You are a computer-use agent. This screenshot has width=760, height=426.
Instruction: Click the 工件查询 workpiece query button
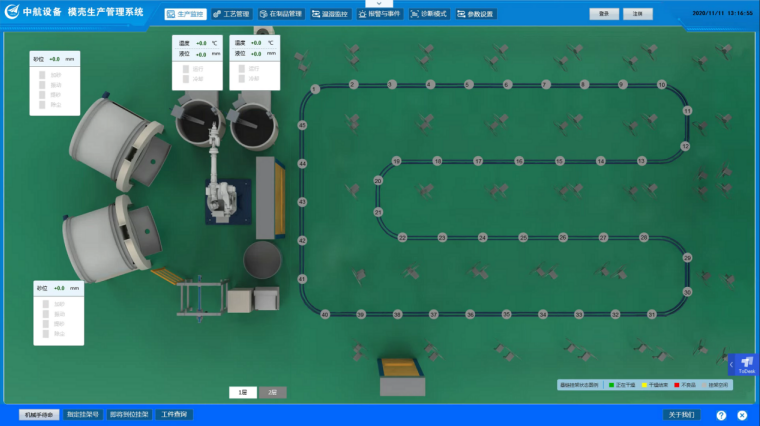tap(174, 415)
